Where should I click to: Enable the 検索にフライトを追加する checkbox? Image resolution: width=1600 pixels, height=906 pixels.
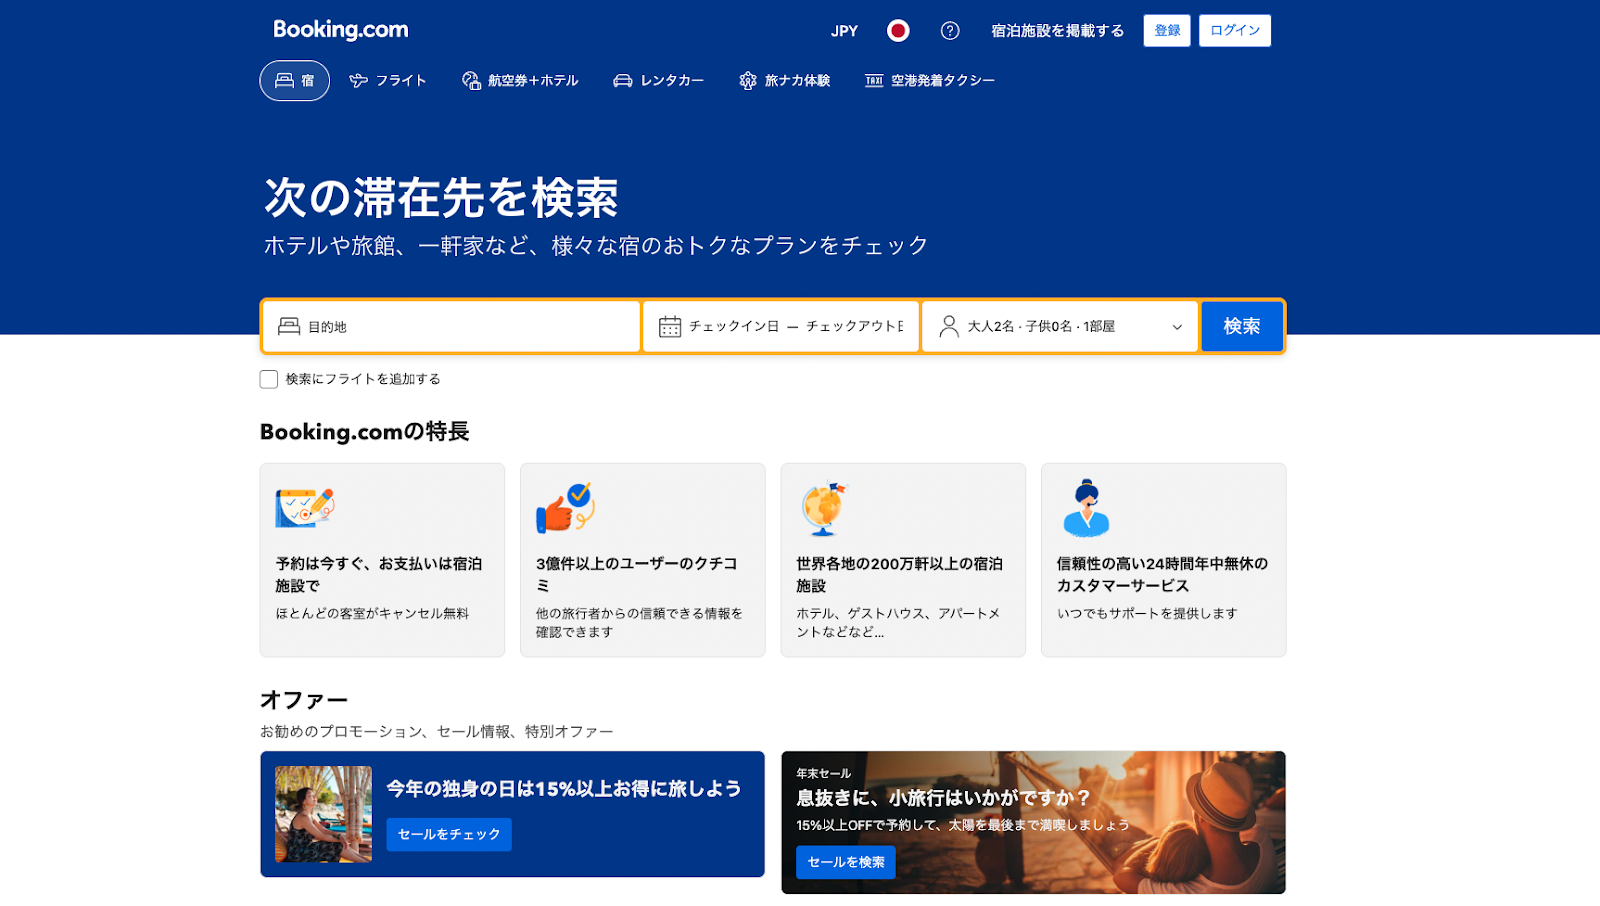coord(269,379)
